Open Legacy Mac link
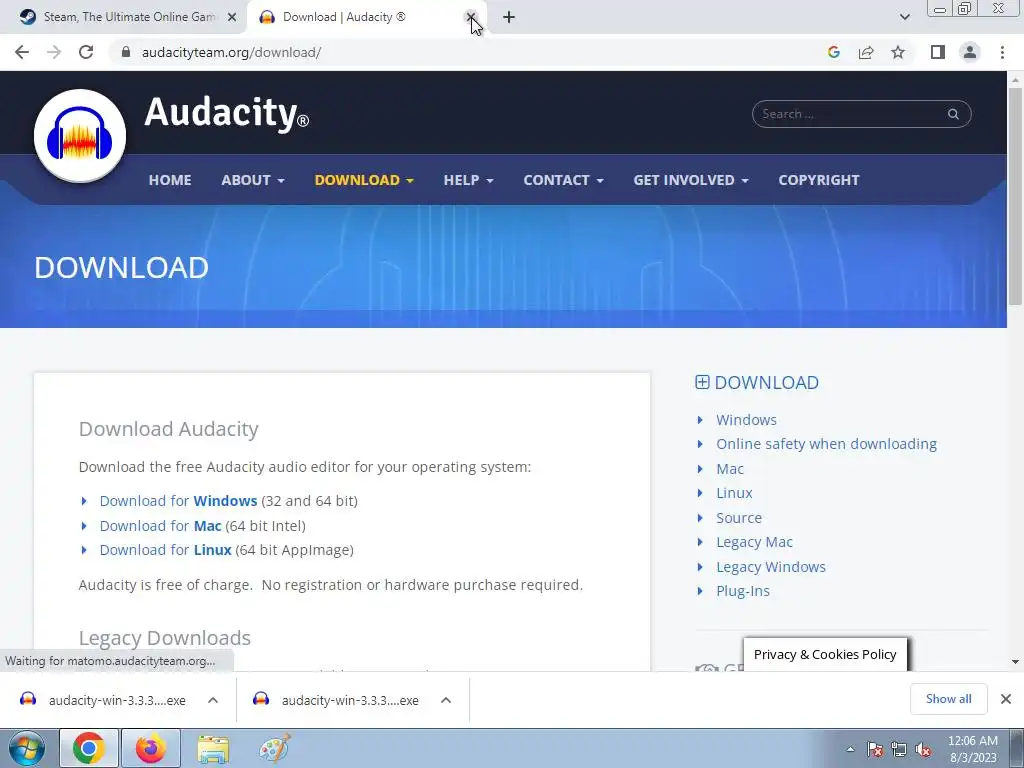This screenshot has width=1024, height=768. (x=754, y=542)
